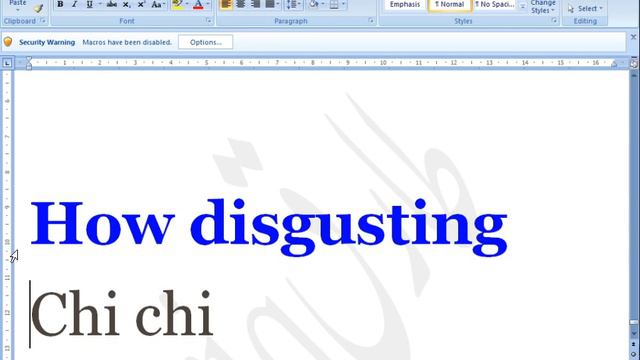Apply the No Spacing style
Image resolution: width=640 pixels, height=360 pixels.
pos(494,4)
